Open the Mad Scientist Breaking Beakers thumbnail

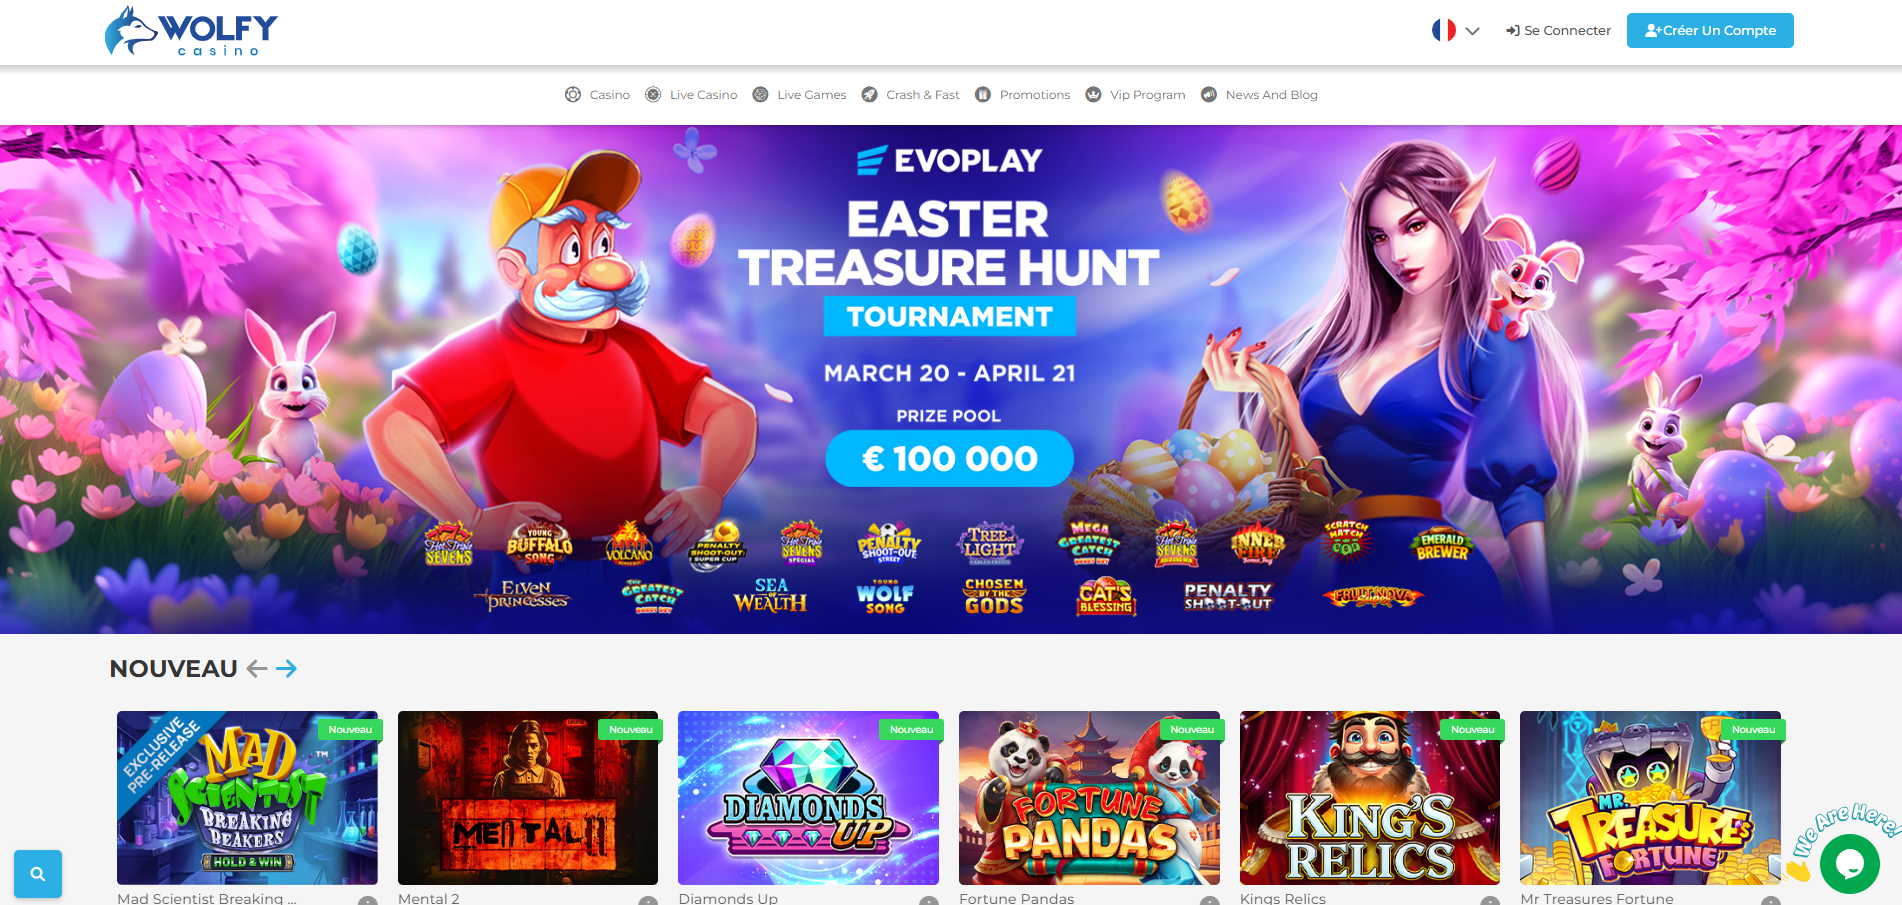[247, 798]
